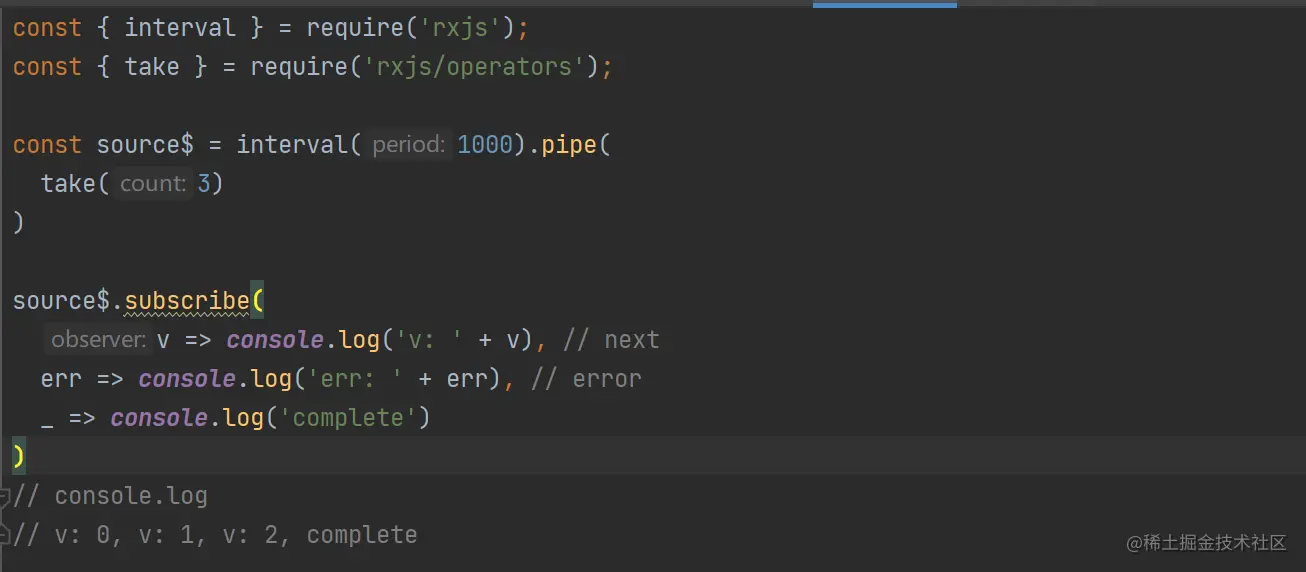
Task: Click the lone closing parenthesis of pipe
Action: [19, 223]
